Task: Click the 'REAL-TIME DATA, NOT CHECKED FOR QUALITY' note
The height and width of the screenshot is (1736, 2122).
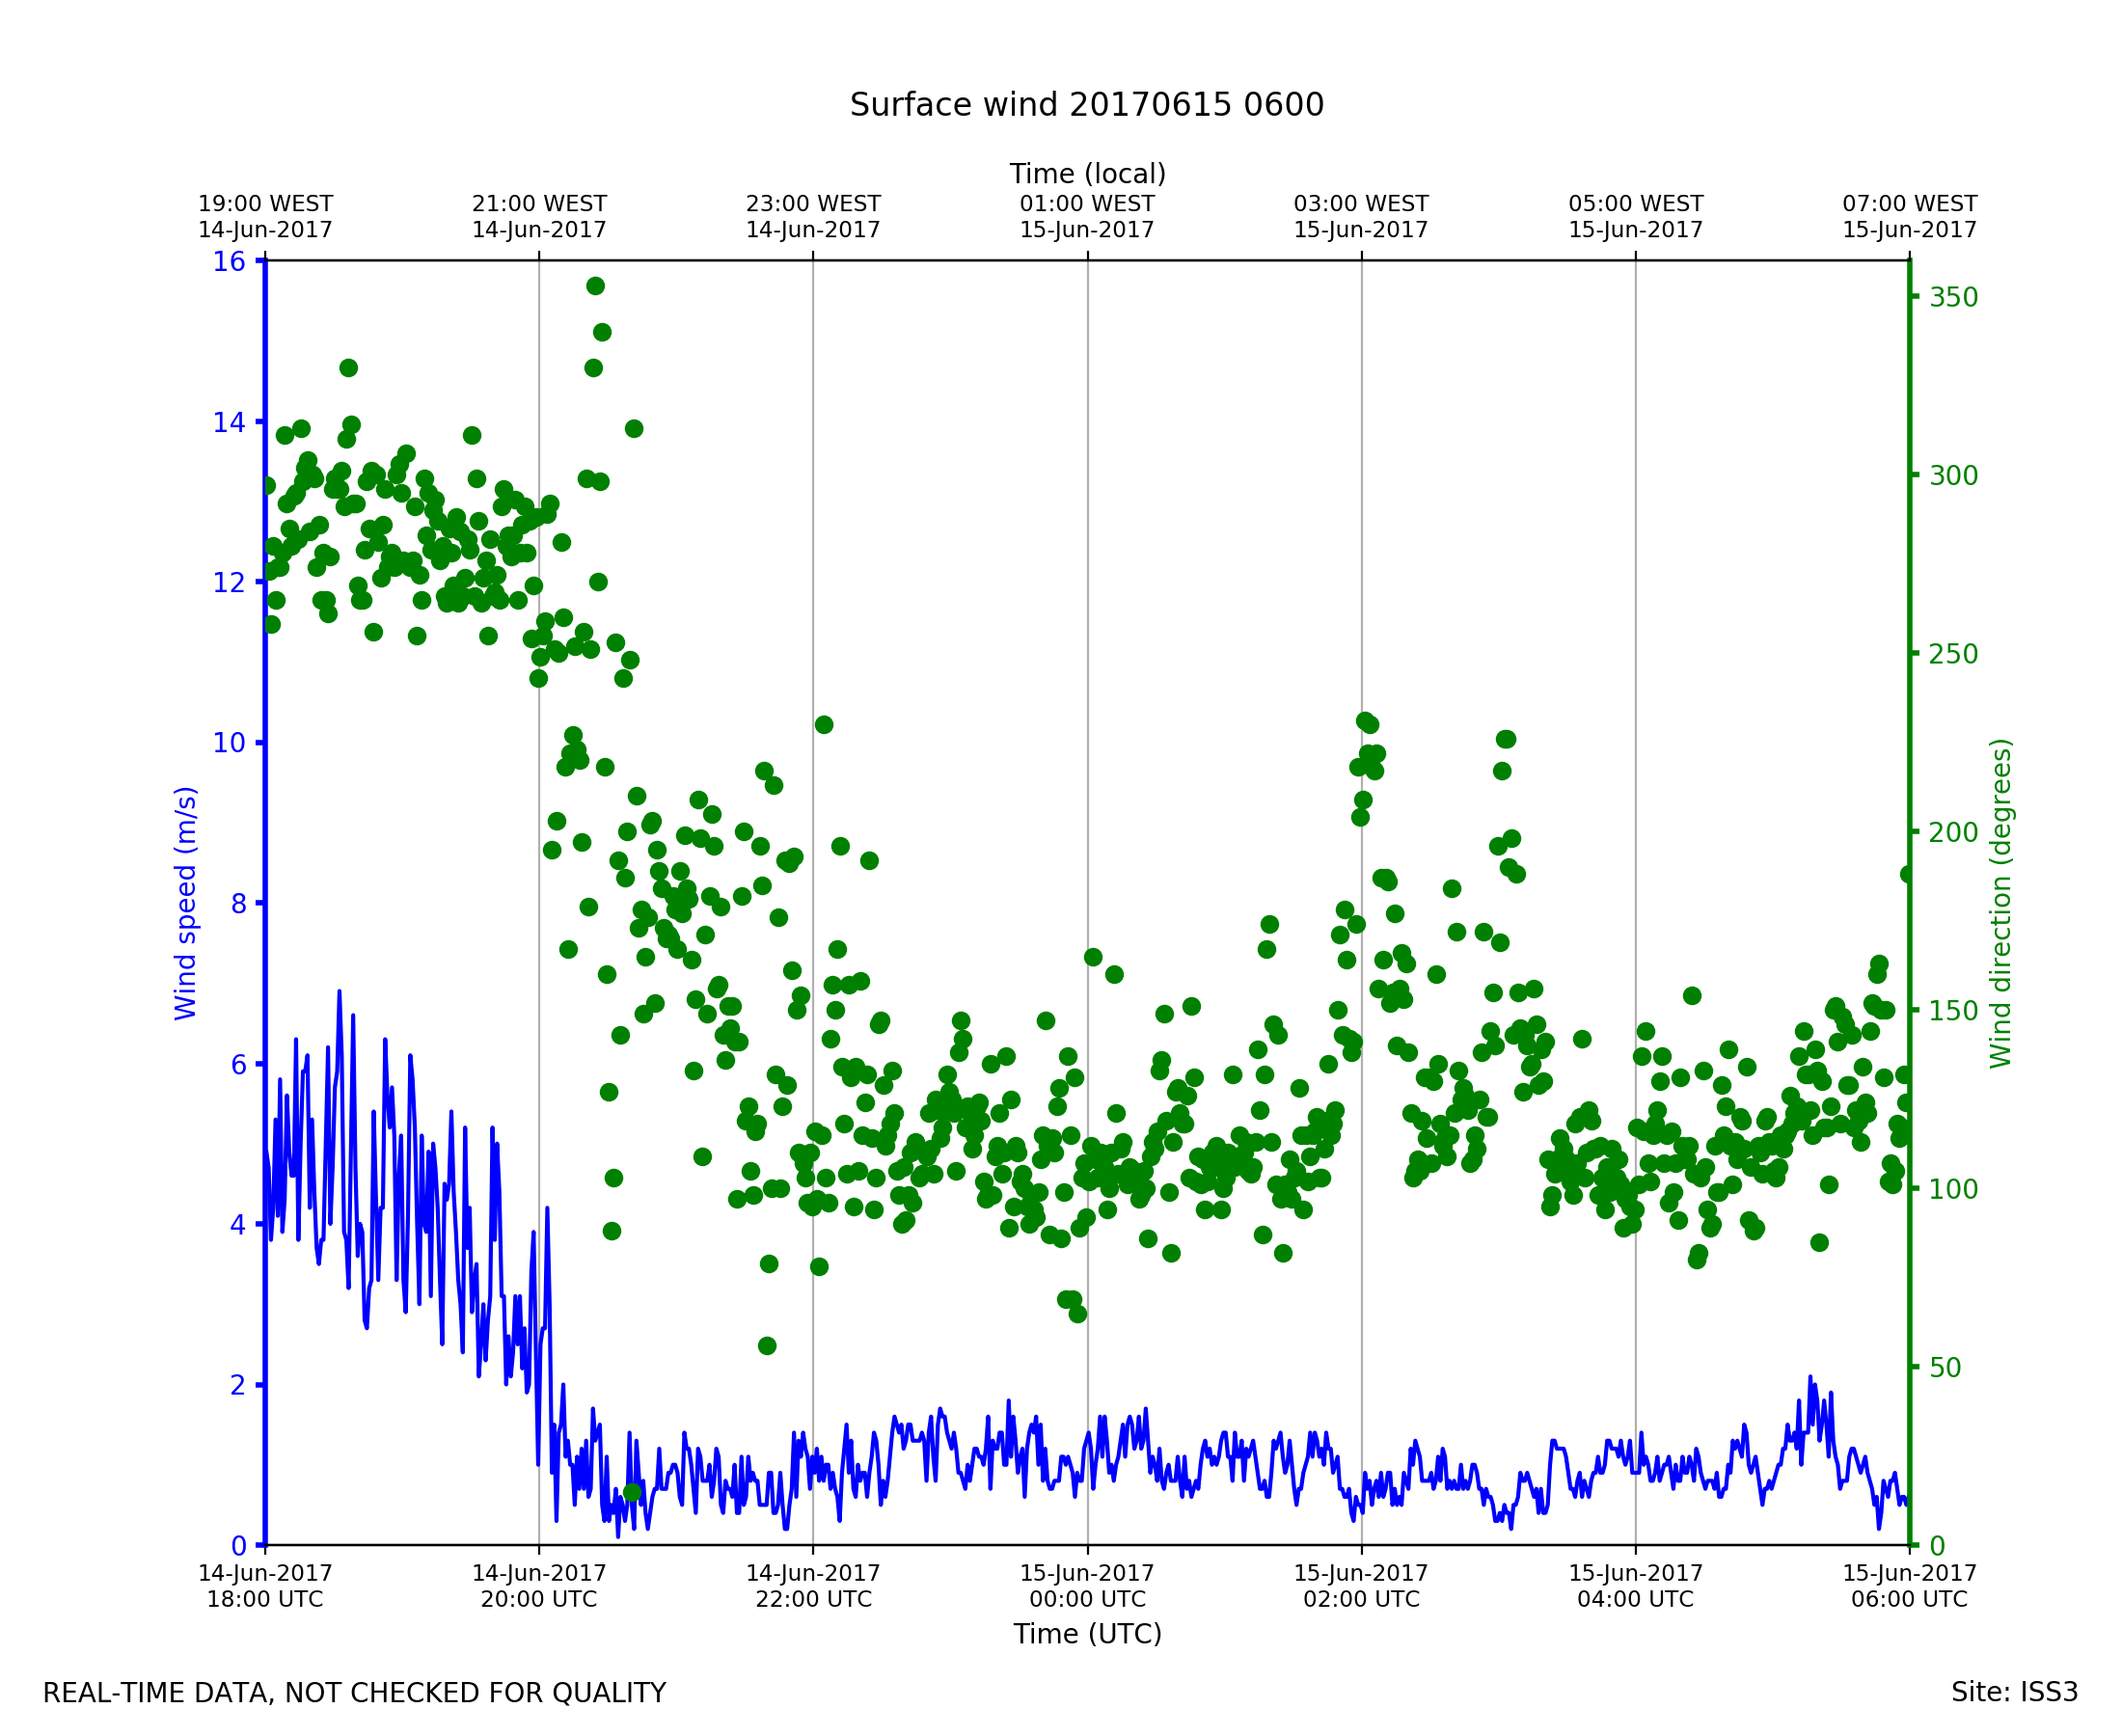Action: (x=354, y=1694)
